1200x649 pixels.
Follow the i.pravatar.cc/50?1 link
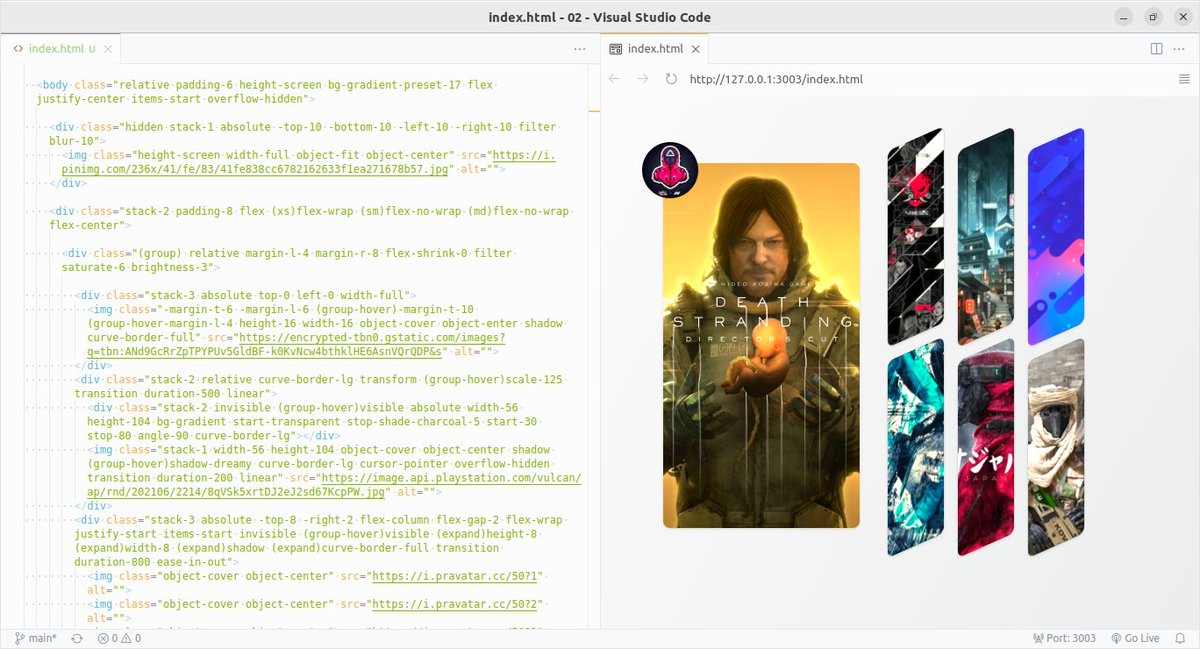[x=456, y=577]
